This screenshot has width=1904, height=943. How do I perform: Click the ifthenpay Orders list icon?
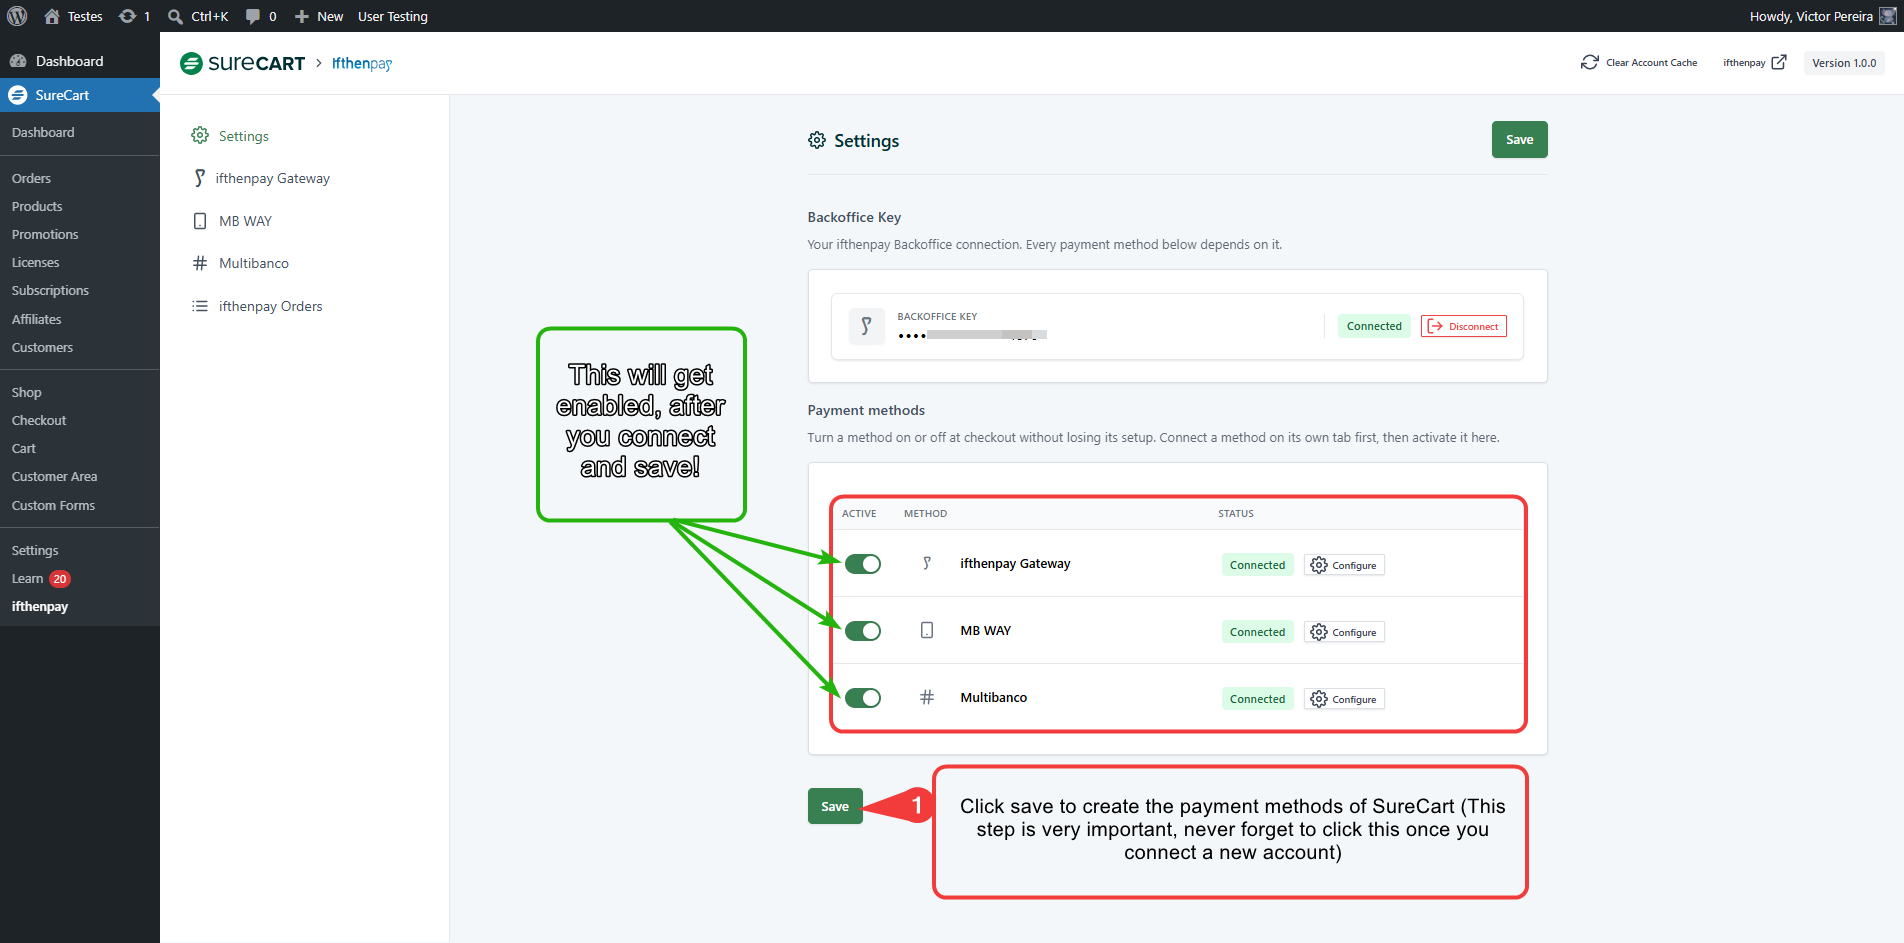200,306
